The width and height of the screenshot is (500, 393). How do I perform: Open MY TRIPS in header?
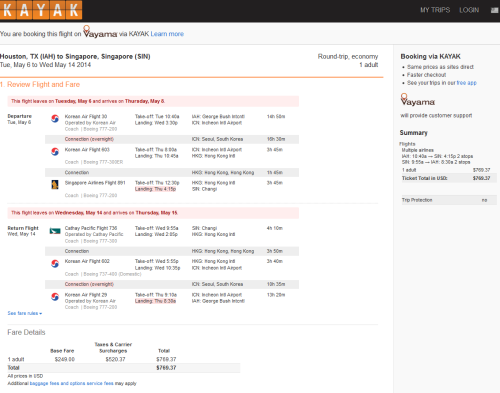click(x=435, y=10)
